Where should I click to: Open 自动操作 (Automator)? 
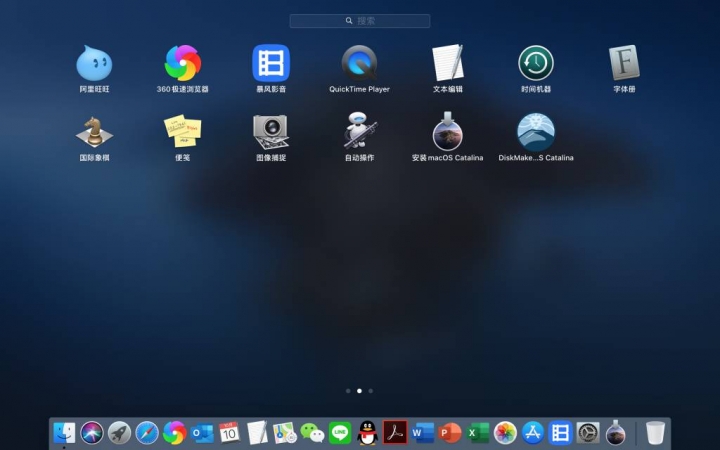click(x=359, y=130)
